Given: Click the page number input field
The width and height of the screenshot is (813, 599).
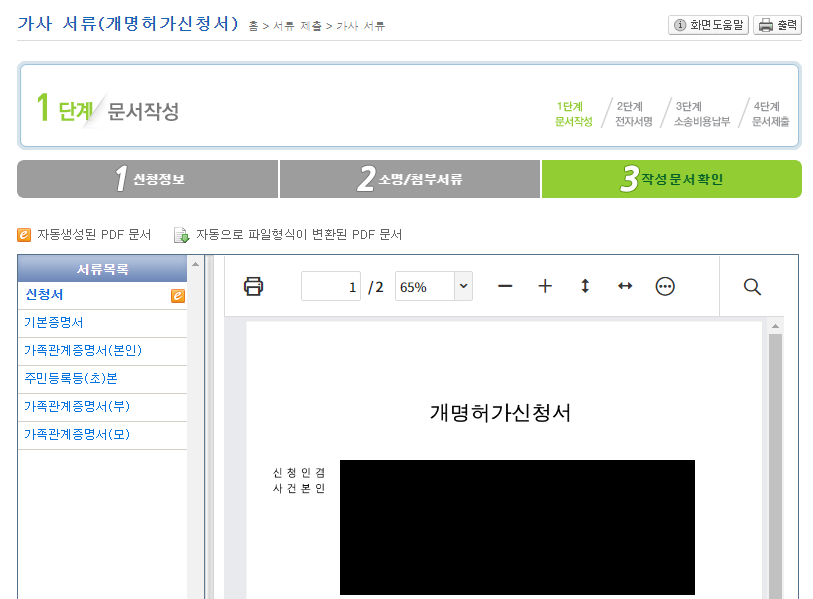Looking at the screenshot, I should coord(331,286).
